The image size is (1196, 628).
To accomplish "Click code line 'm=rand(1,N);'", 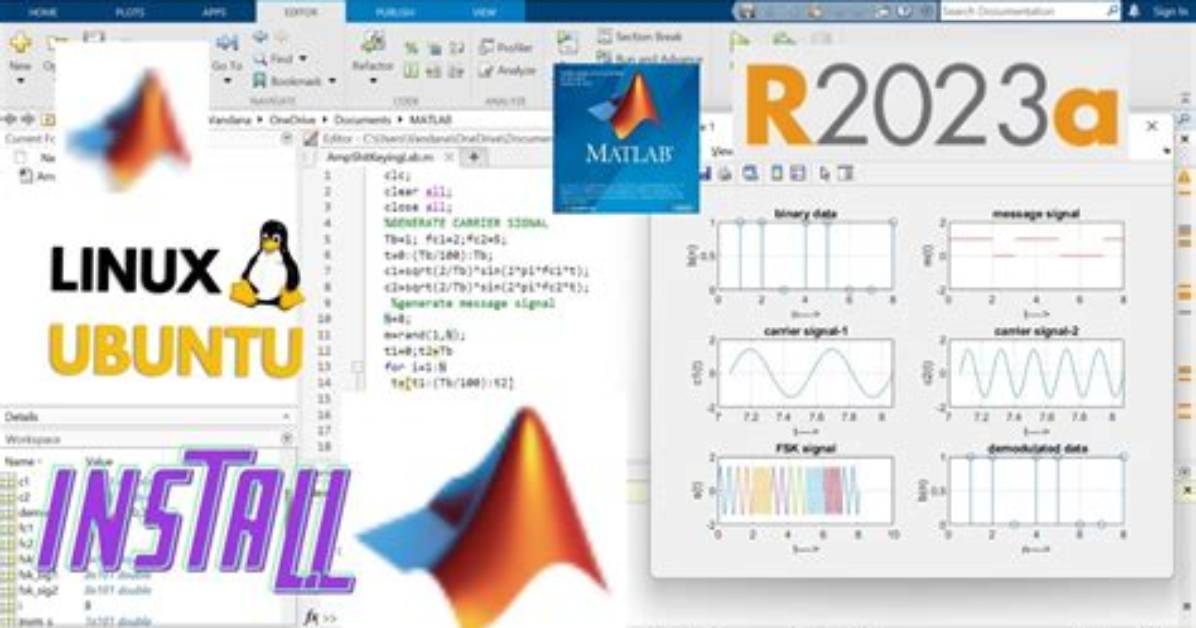I will 425,335.
